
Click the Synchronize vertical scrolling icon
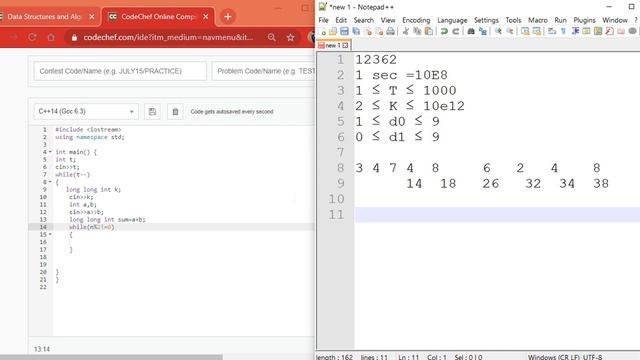(525, 31)
